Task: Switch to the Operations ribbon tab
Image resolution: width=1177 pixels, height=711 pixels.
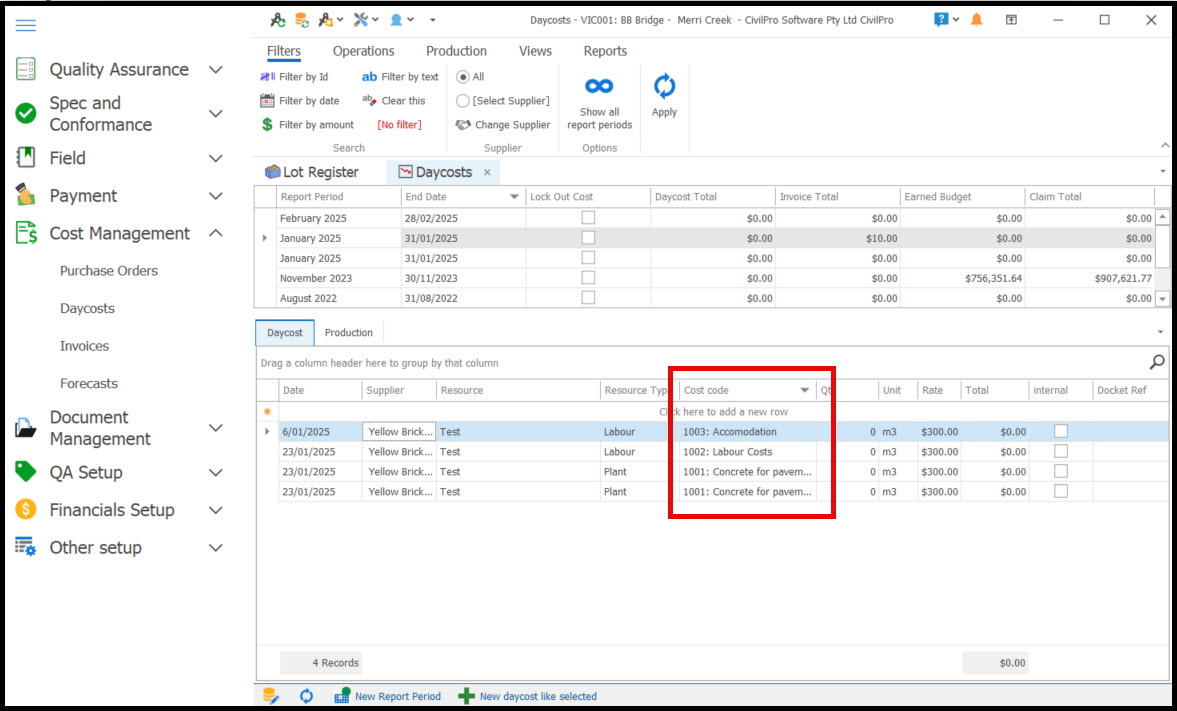Action: click(363, 51)
